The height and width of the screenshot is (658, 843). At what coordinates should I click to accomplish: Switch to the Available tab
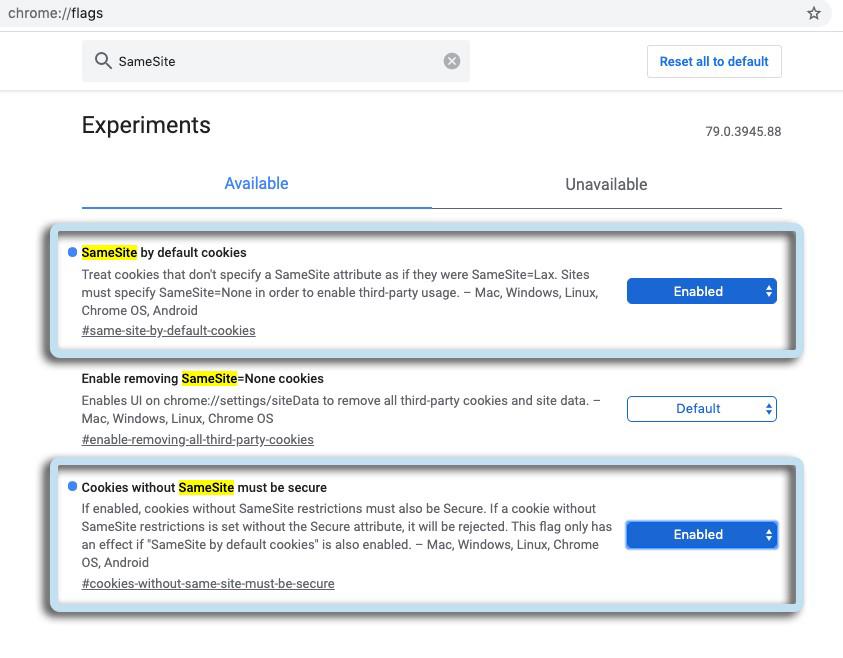click(x=256, y=184)
